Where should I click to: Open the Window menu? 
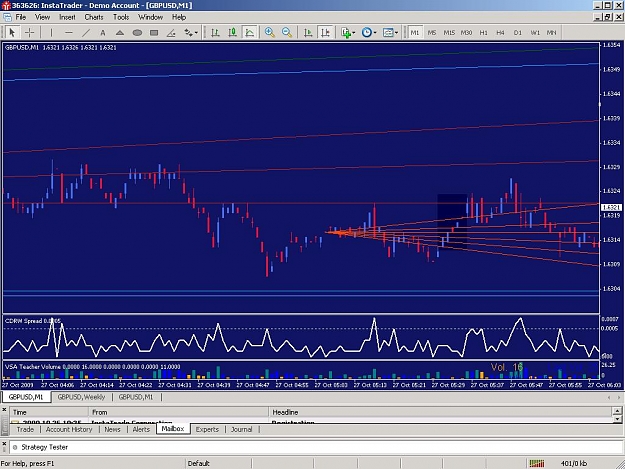tap(151, 17)
